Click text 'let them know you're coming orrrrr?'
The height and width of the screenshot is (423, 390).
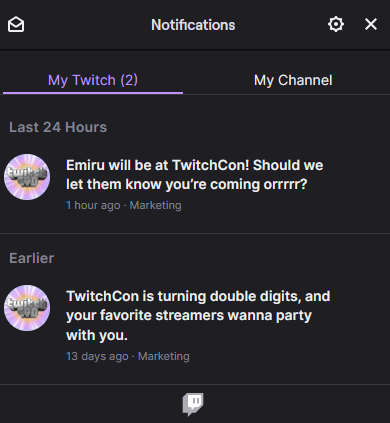187,185
